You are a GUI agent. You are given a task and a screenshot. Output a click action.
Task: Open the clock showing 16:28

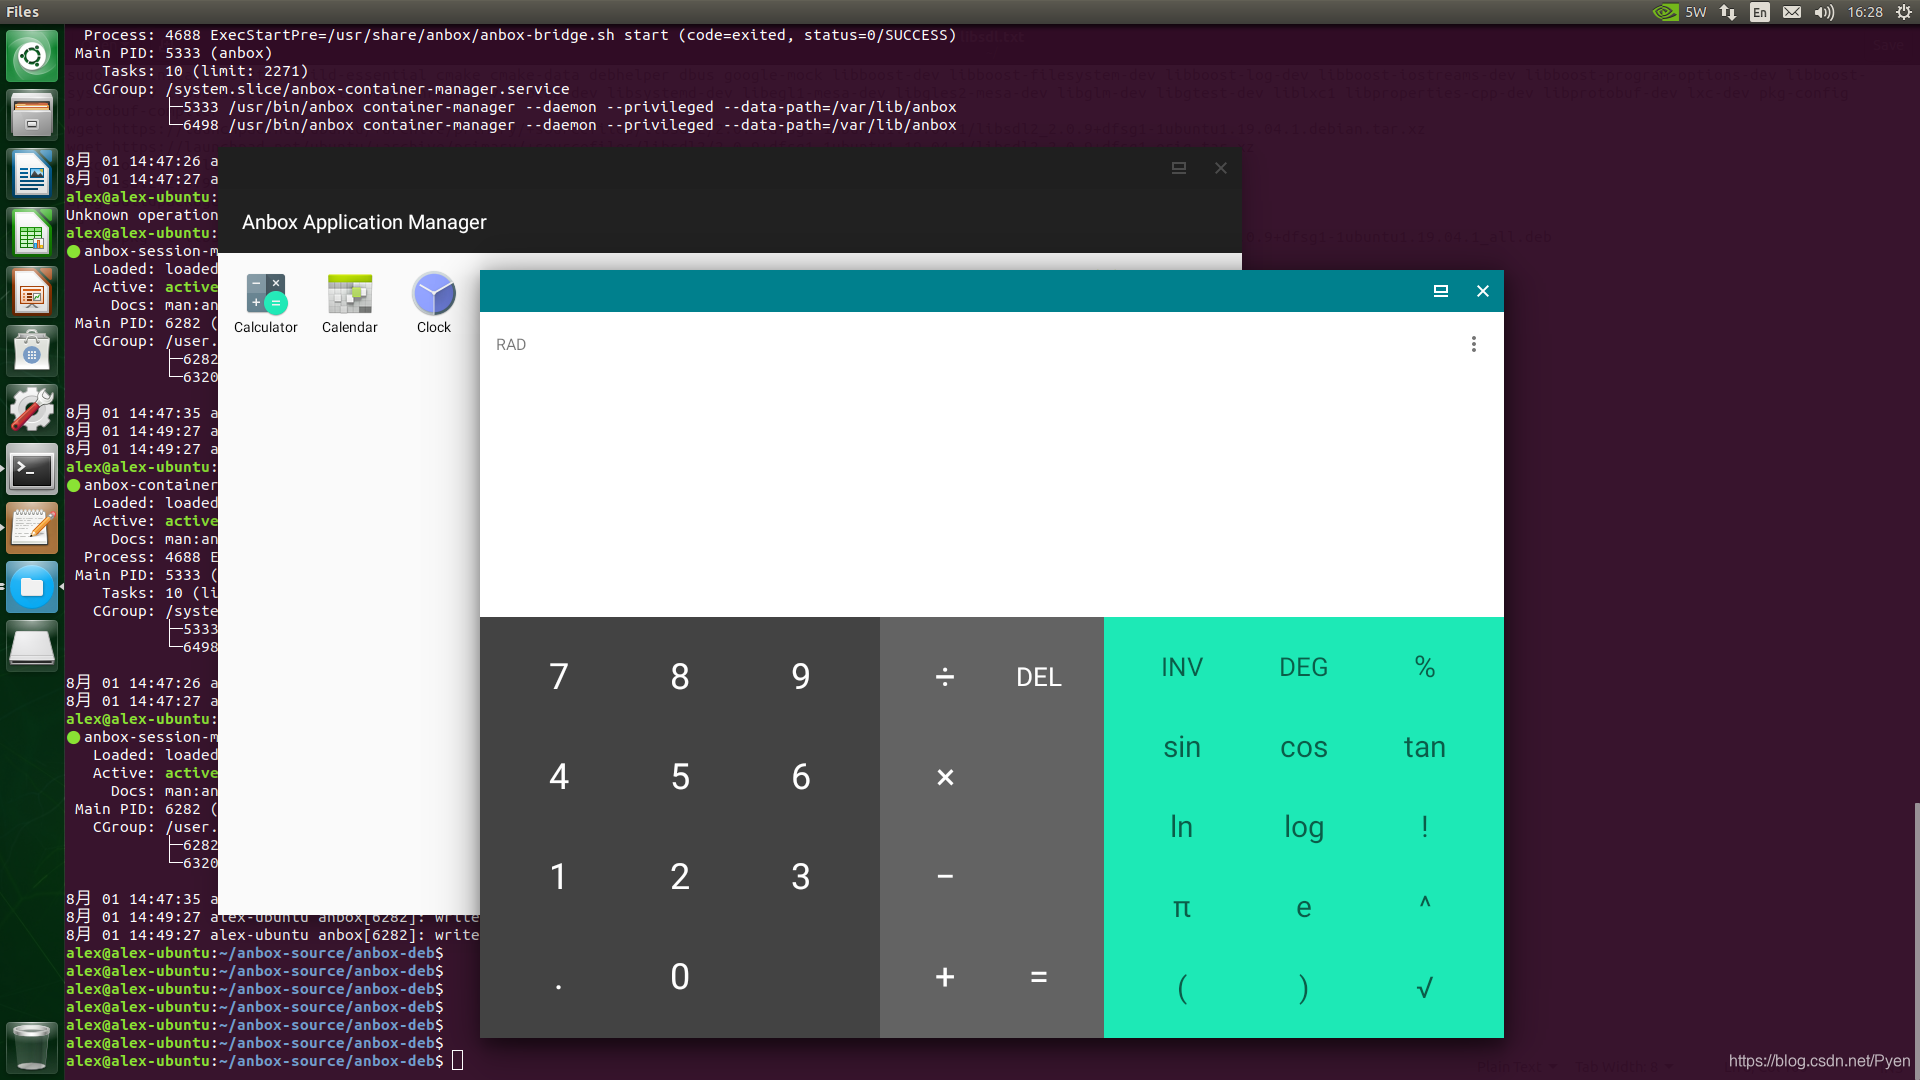tap(1865, 12)
